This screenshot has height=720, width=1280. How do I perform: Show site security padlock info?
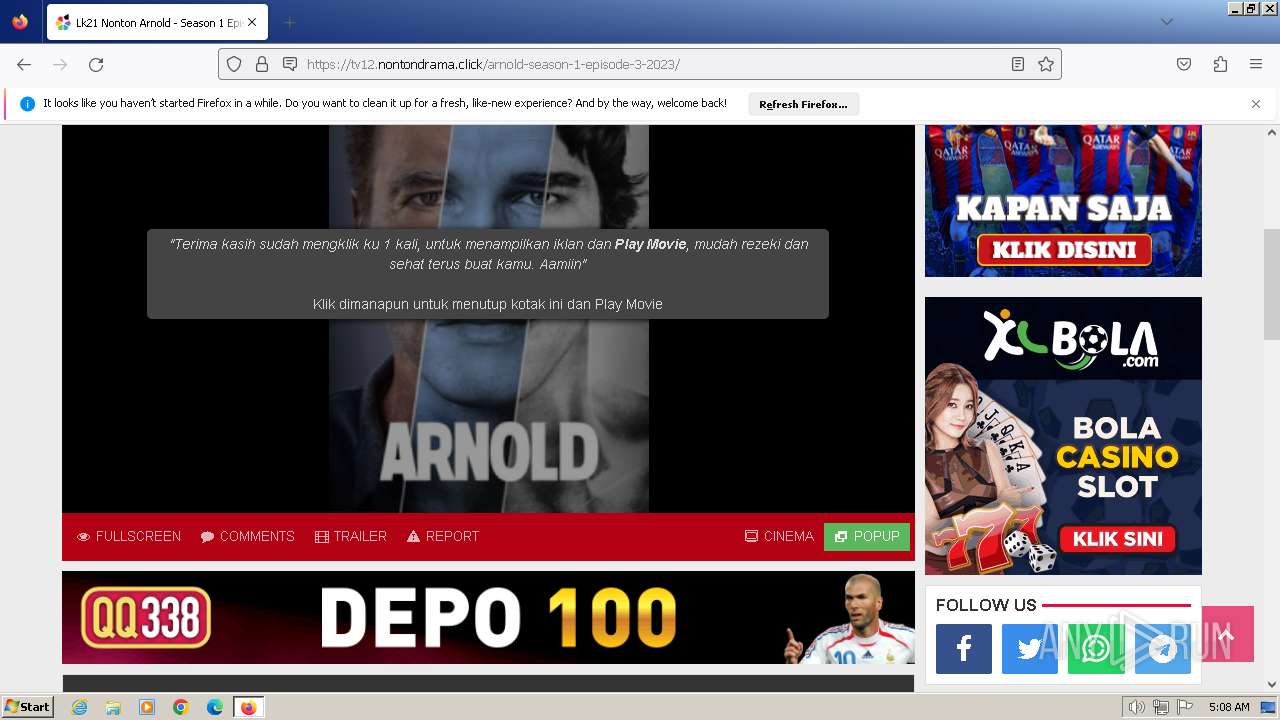point(262,64)
